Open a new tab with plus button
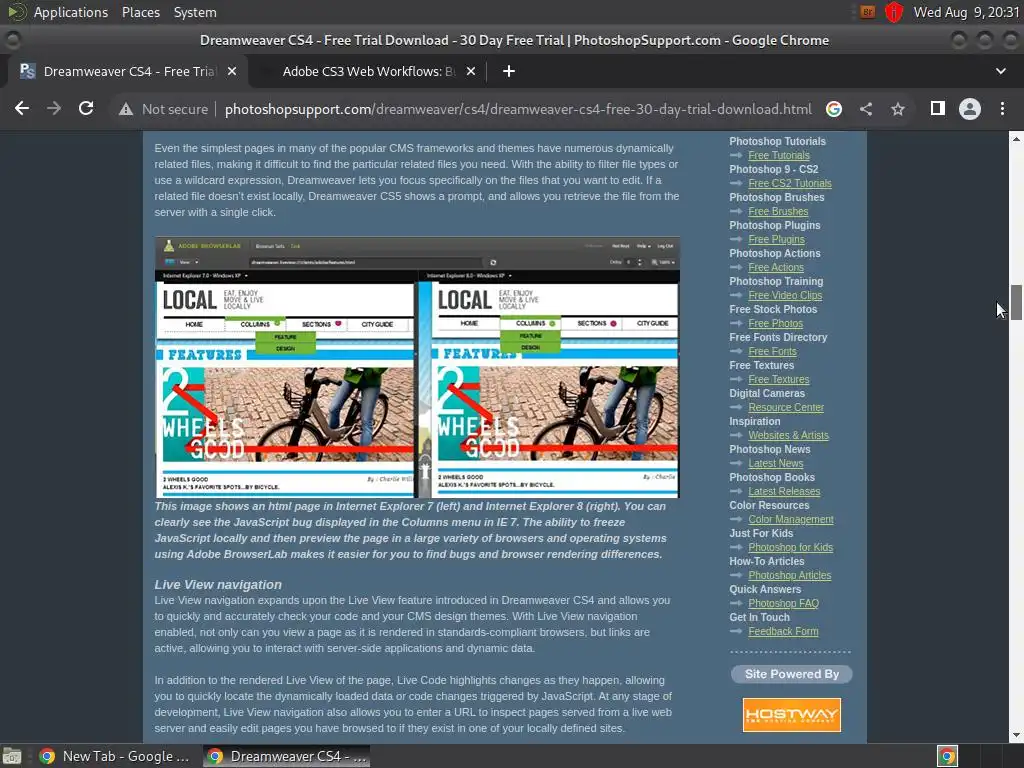This screenshot has width=1024, height=768. [509, 71]
